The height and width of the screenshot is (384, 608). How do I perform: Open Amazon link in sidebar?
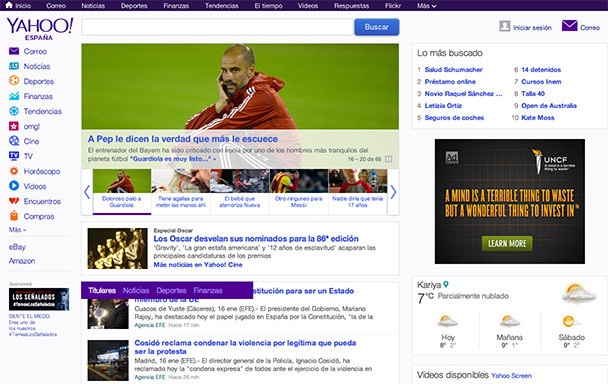coord(22,261)
